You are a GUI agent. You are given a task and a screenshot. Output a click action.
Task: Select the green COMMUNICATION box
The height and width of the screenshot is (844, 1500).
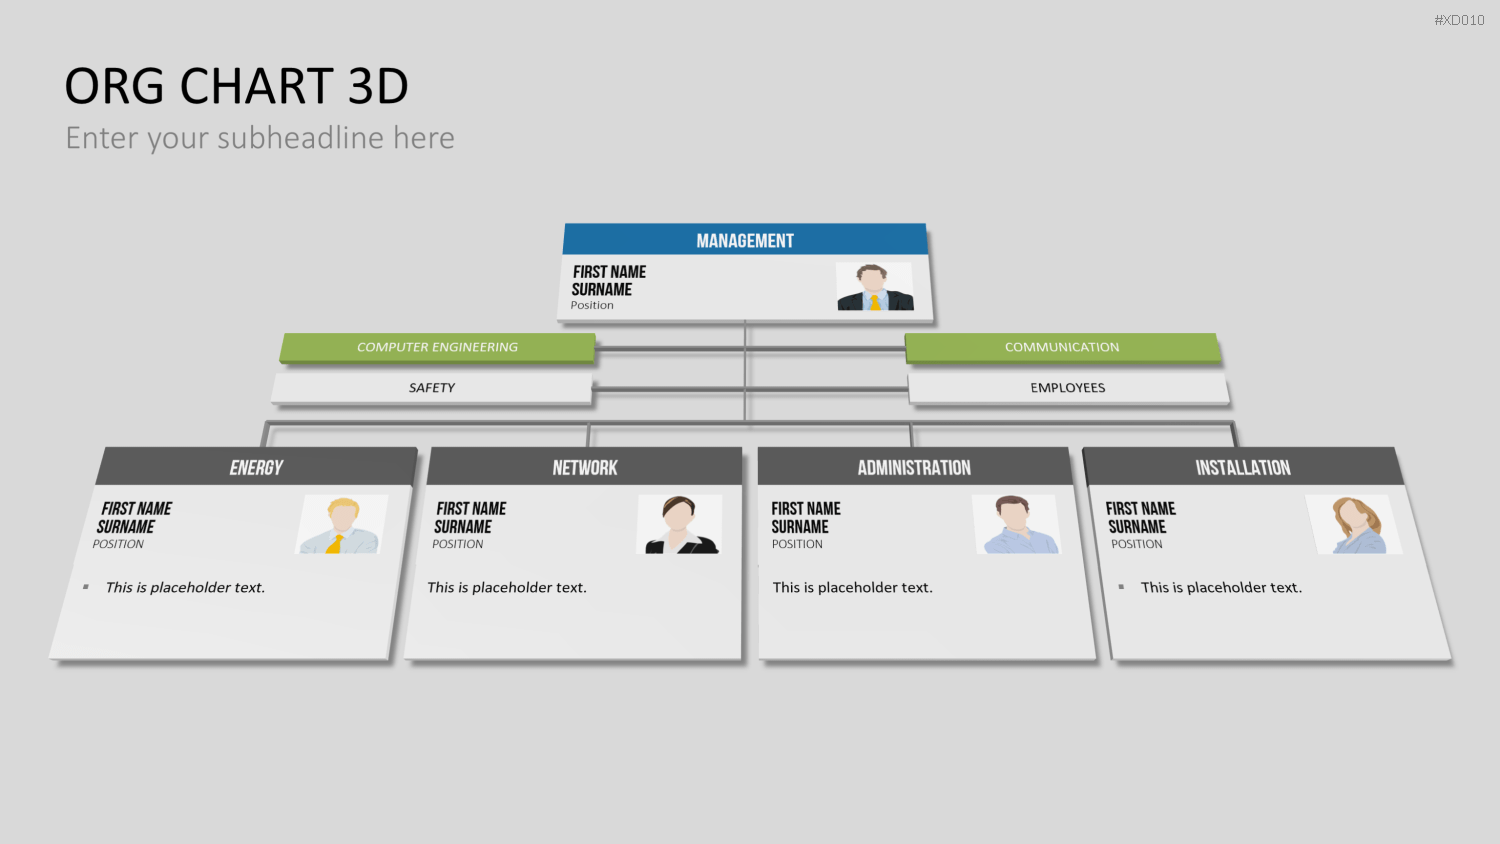click(x=1062, y=347)
